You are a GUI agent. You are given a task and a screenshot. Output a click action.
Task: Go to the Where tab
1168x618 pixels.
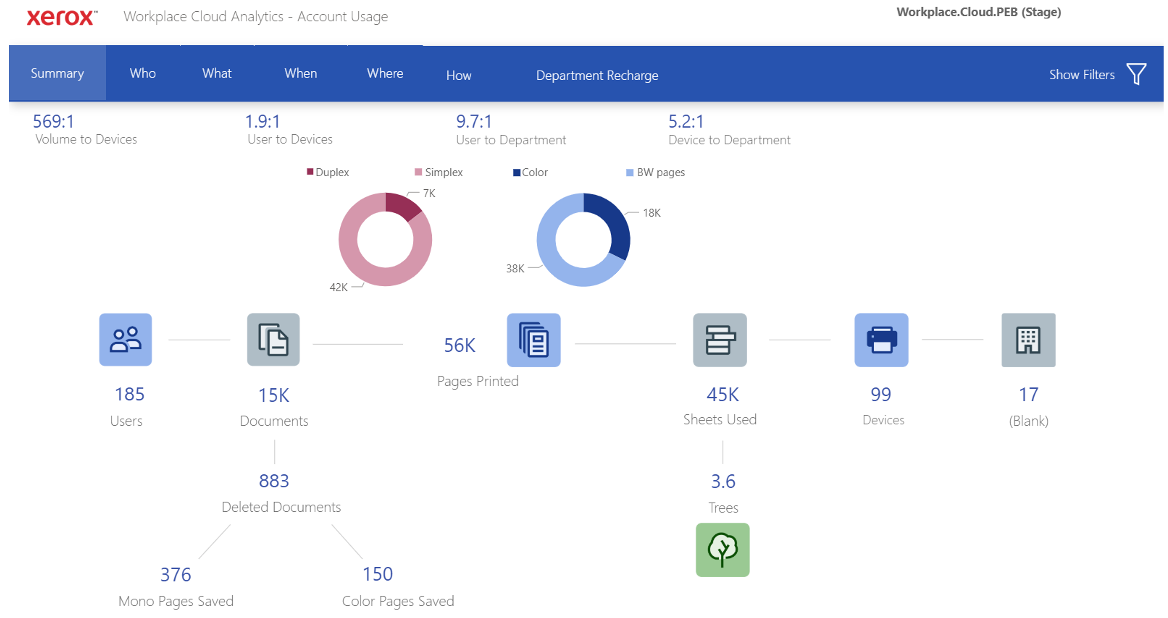click(385, 73)
